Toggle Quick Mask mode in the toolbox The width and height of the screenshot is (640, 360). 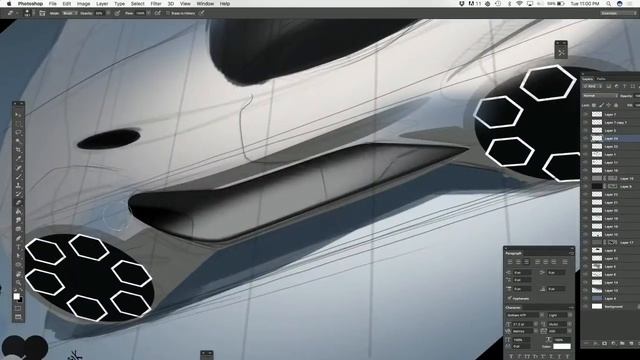pos(18,309)
